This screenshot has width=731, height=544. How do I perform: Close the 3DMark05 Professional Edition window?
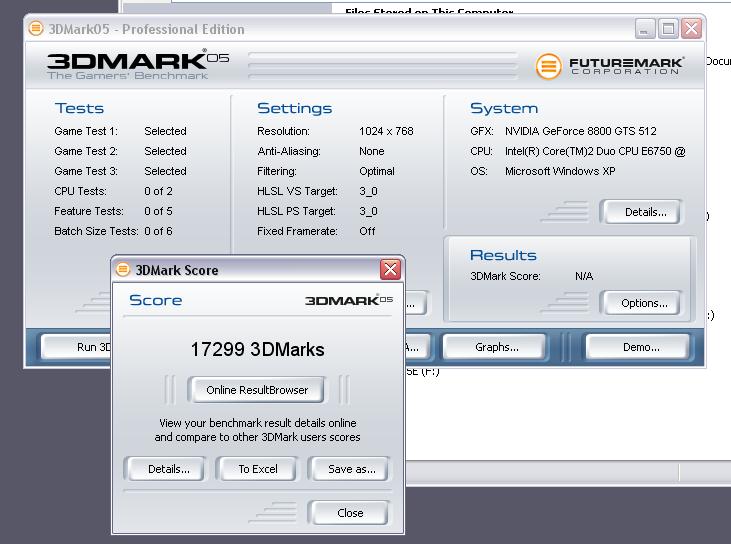pos(691,29)
